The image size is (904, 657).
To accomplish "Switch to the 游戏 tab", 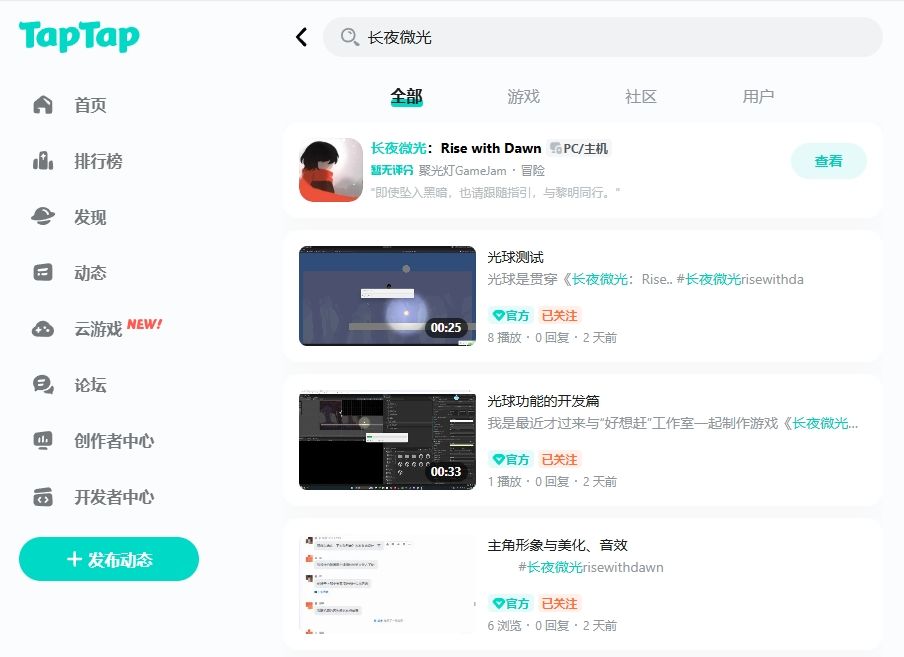I will tap(523, 96).
